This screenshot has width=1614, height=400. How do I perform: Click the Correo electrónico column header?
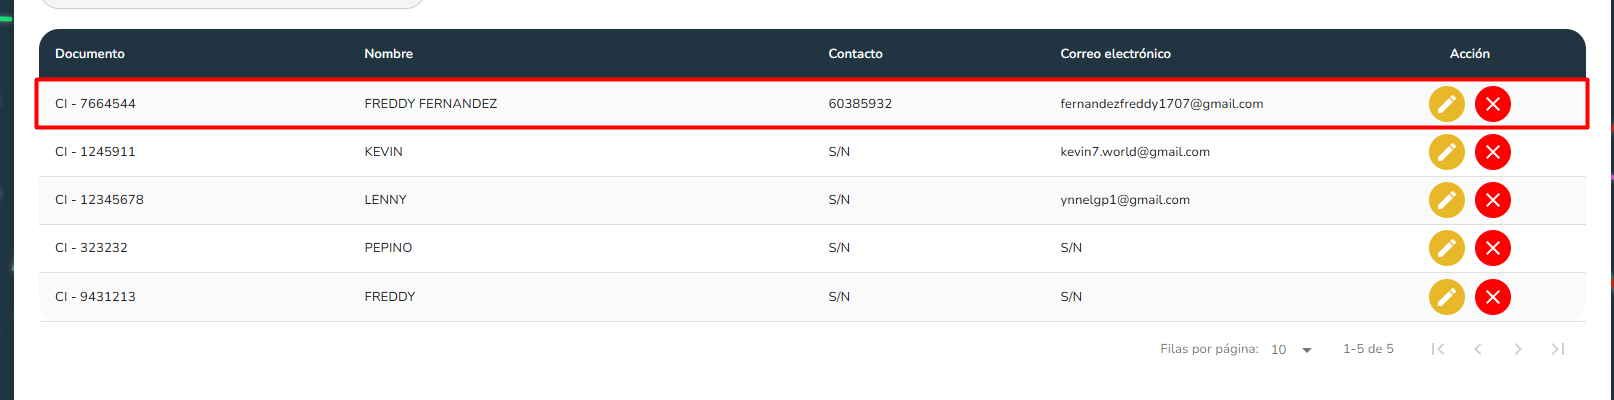(x=1115, y=54)
